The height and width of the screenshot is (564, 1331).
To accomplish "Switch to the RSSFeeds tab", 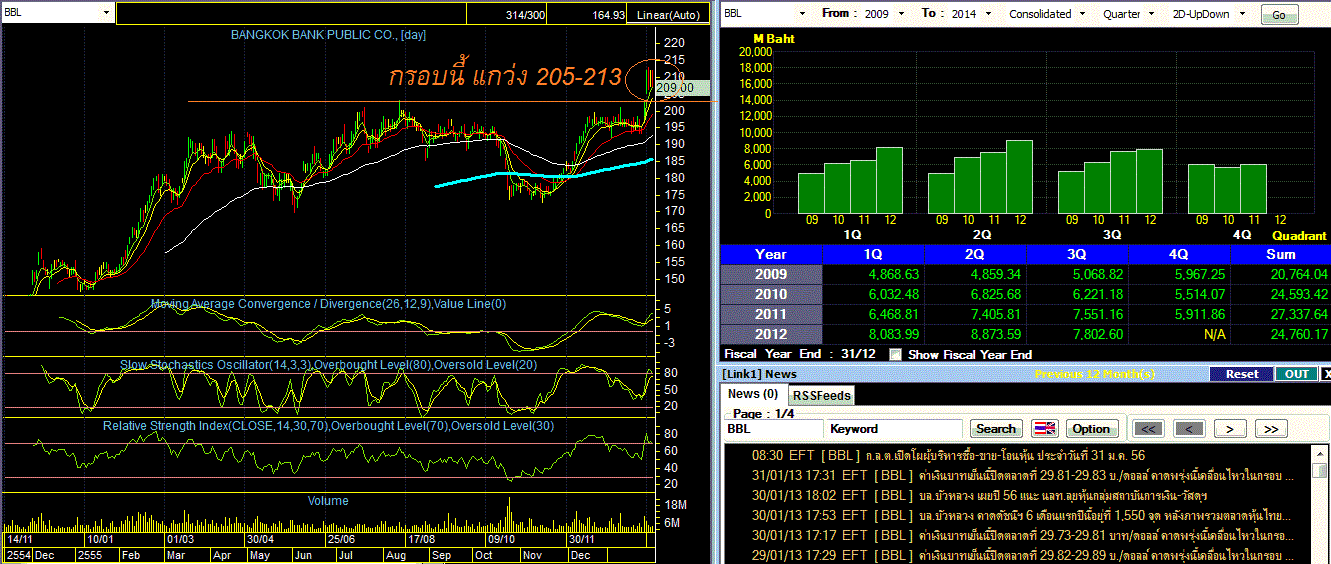I will (x=821, y=395).
